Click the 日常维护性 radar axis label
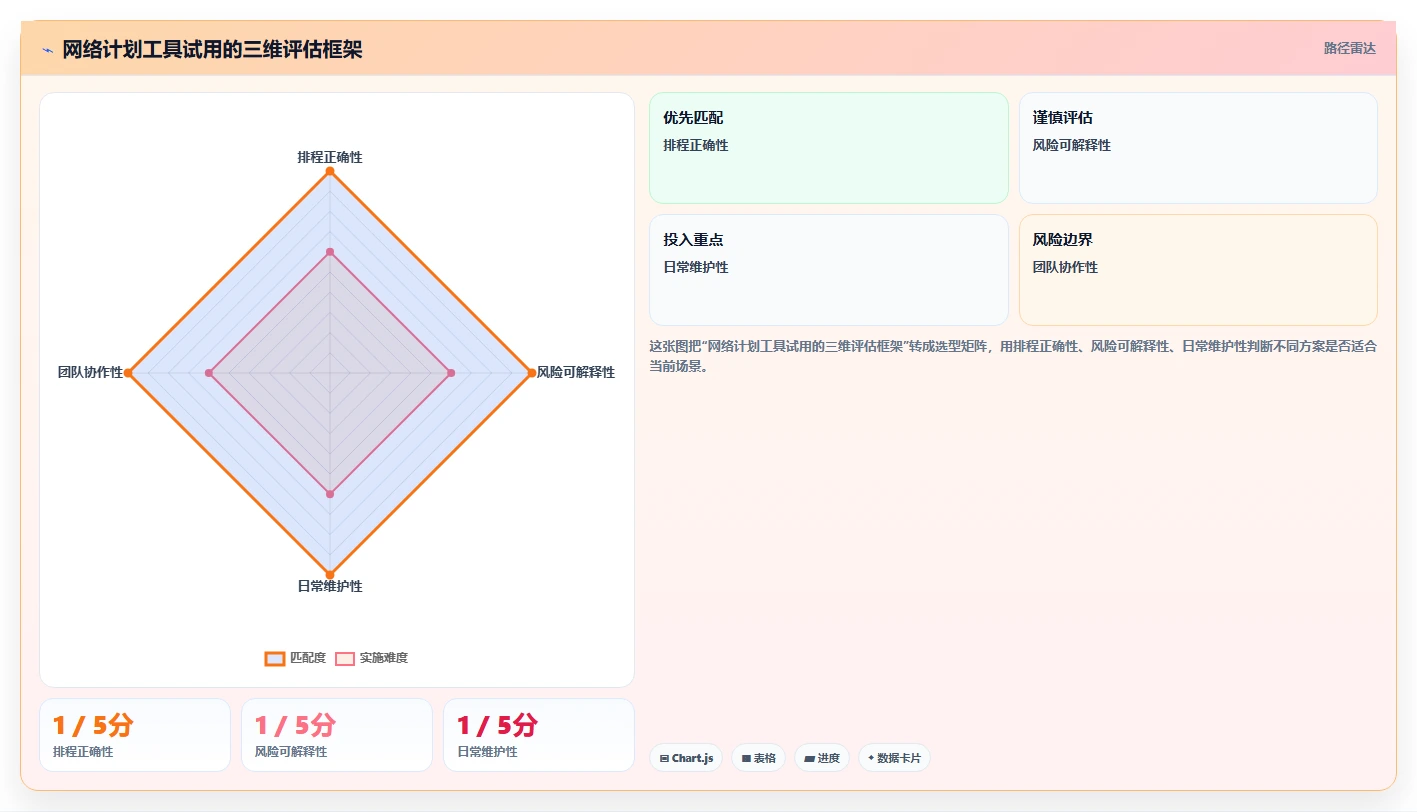Image resolution: width=1417 pixels, height=812 pixels. [x=330, y=586]
